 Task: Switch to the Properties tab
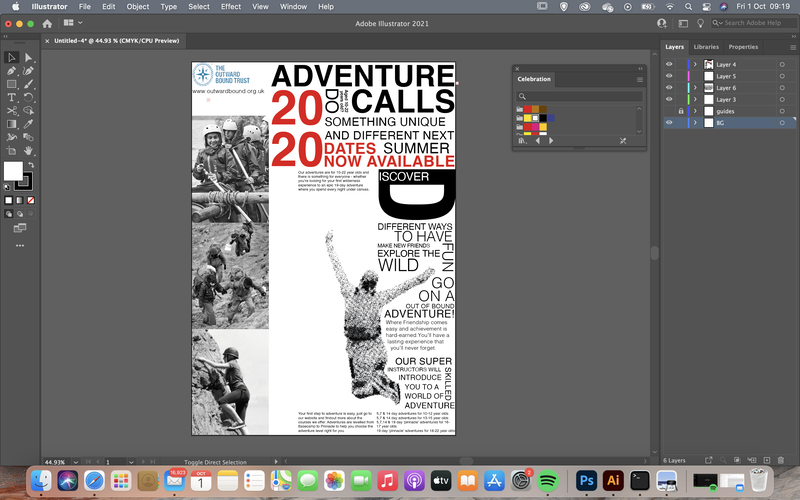point(743,47)
